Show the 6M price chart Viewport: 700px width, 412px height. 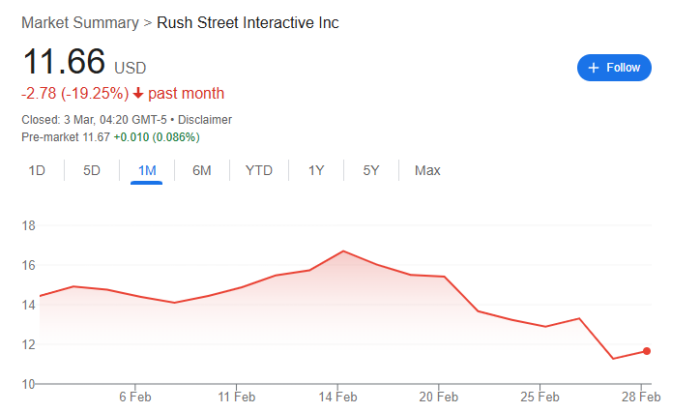(x=202, y=170)
